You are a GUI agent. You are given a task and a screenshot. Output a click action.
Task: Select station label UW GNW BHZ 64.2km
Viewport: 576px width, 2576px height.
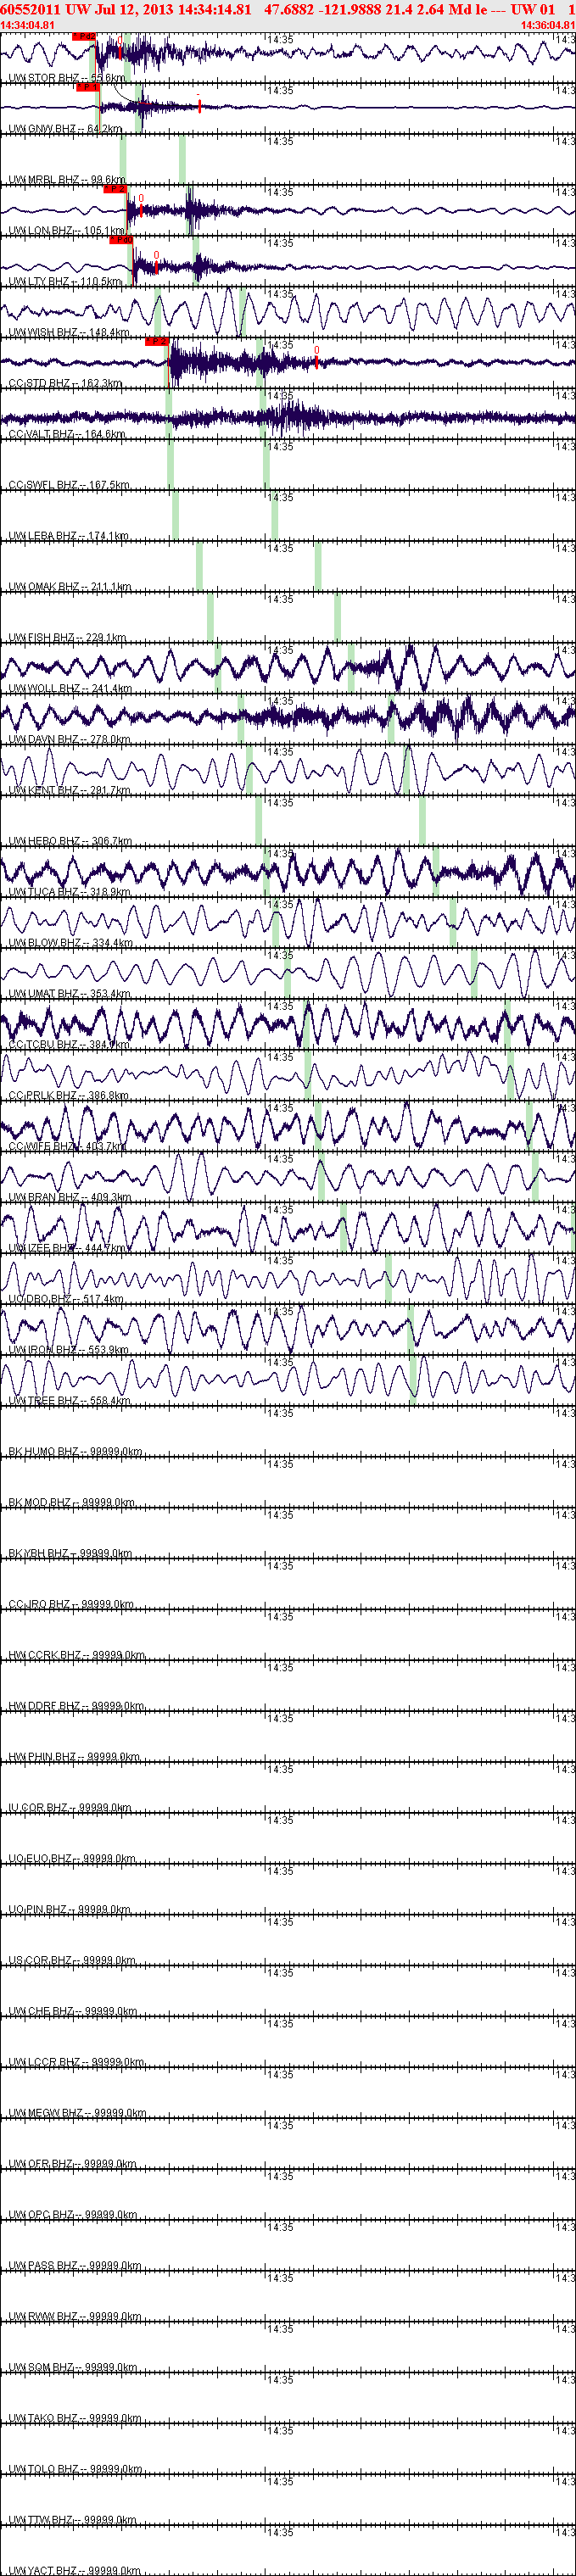(65, 129)
